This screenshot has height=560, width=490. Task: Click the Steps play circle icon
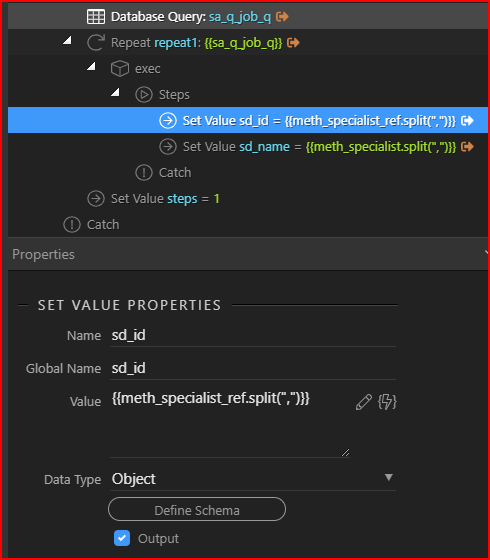(144, 95)
